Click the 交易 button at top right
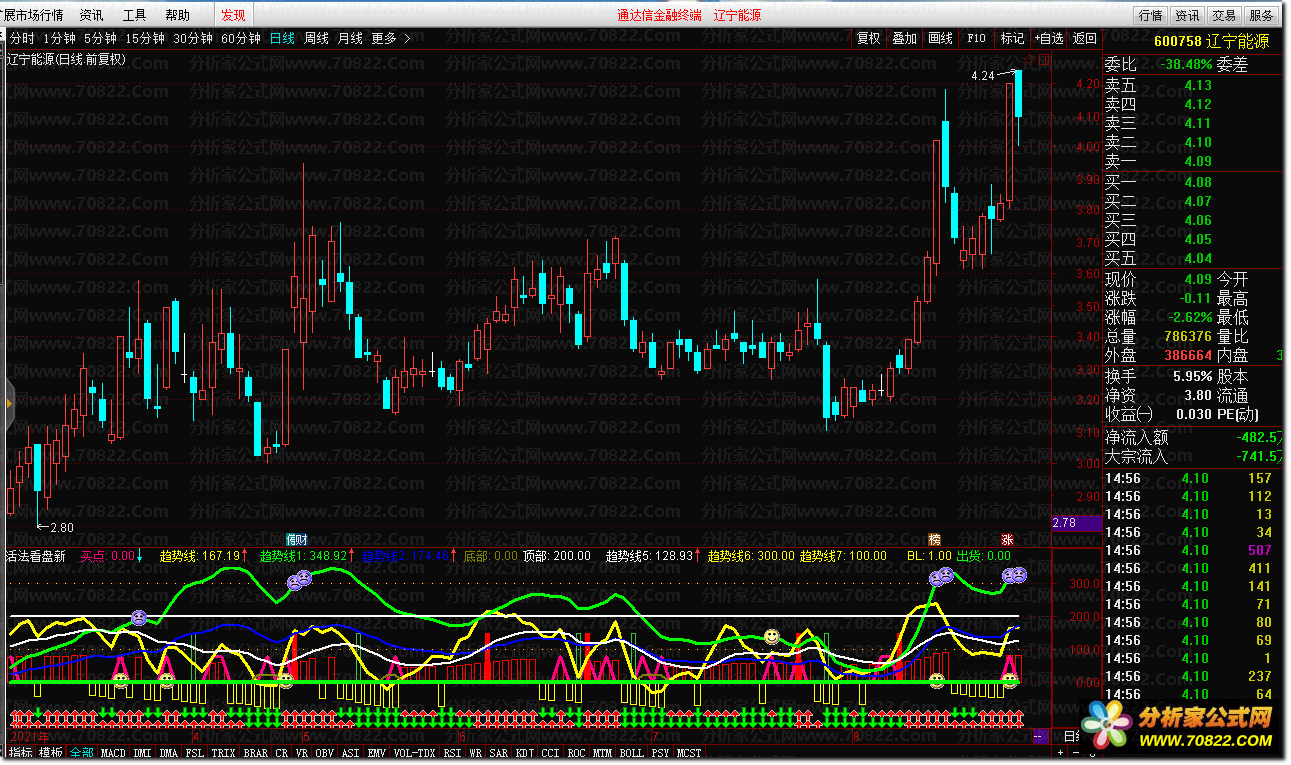1291x765 pixels. (1224, 15)
